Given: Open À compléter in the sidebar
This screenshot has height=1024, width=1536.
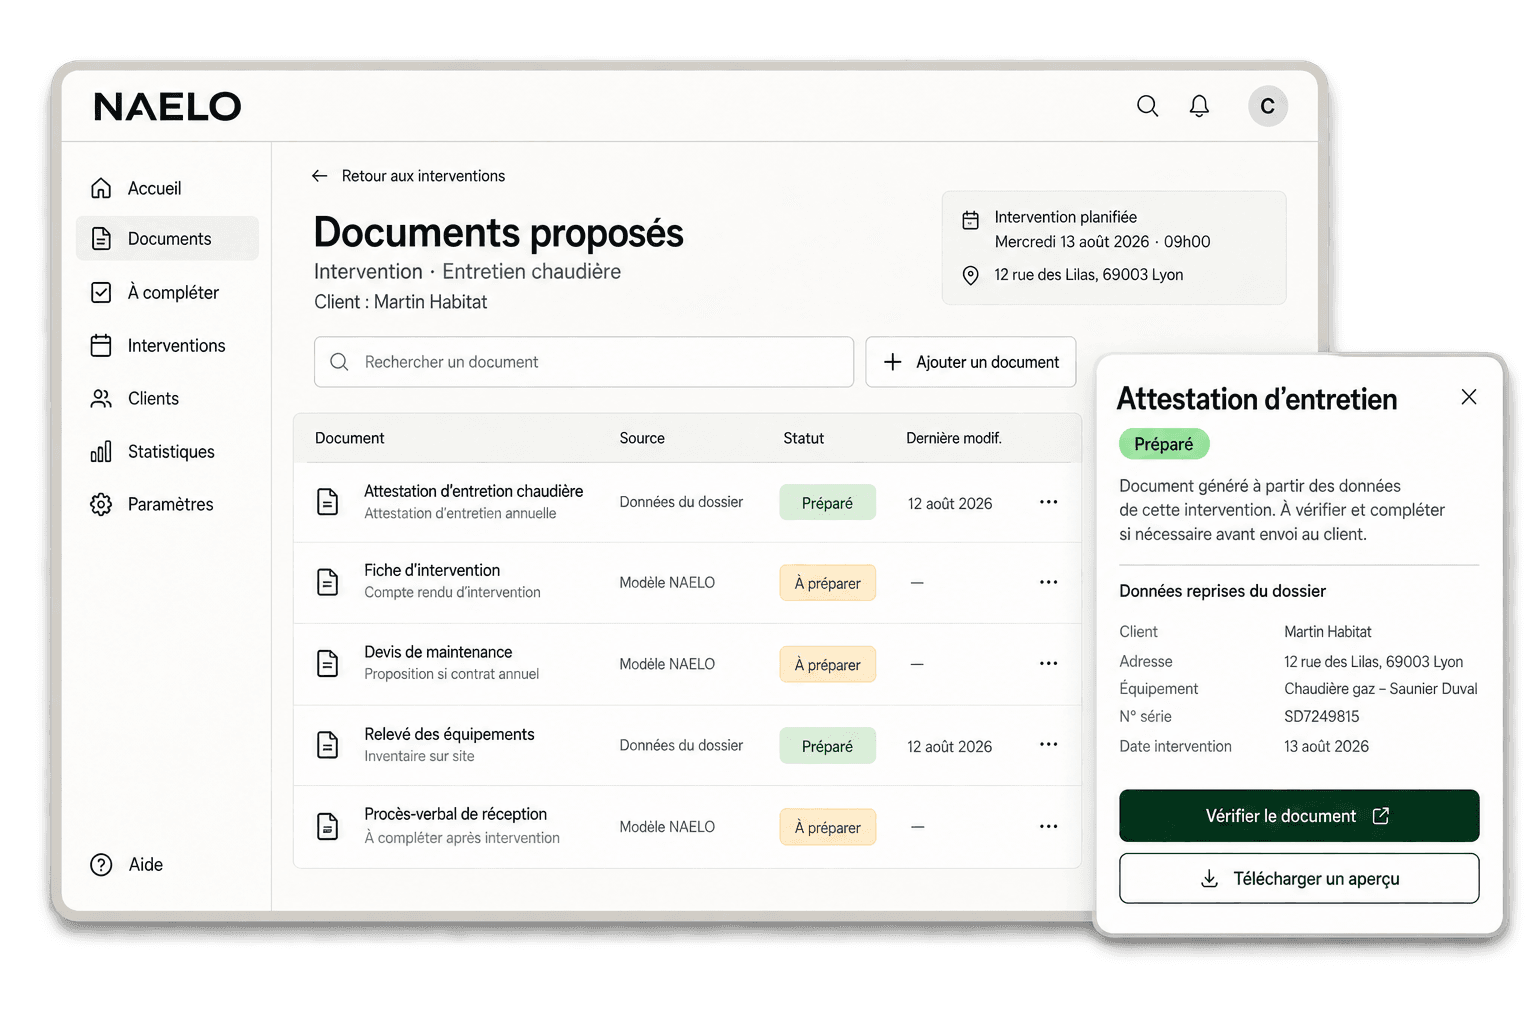Looking at the screenshot, I should point(167,292).
